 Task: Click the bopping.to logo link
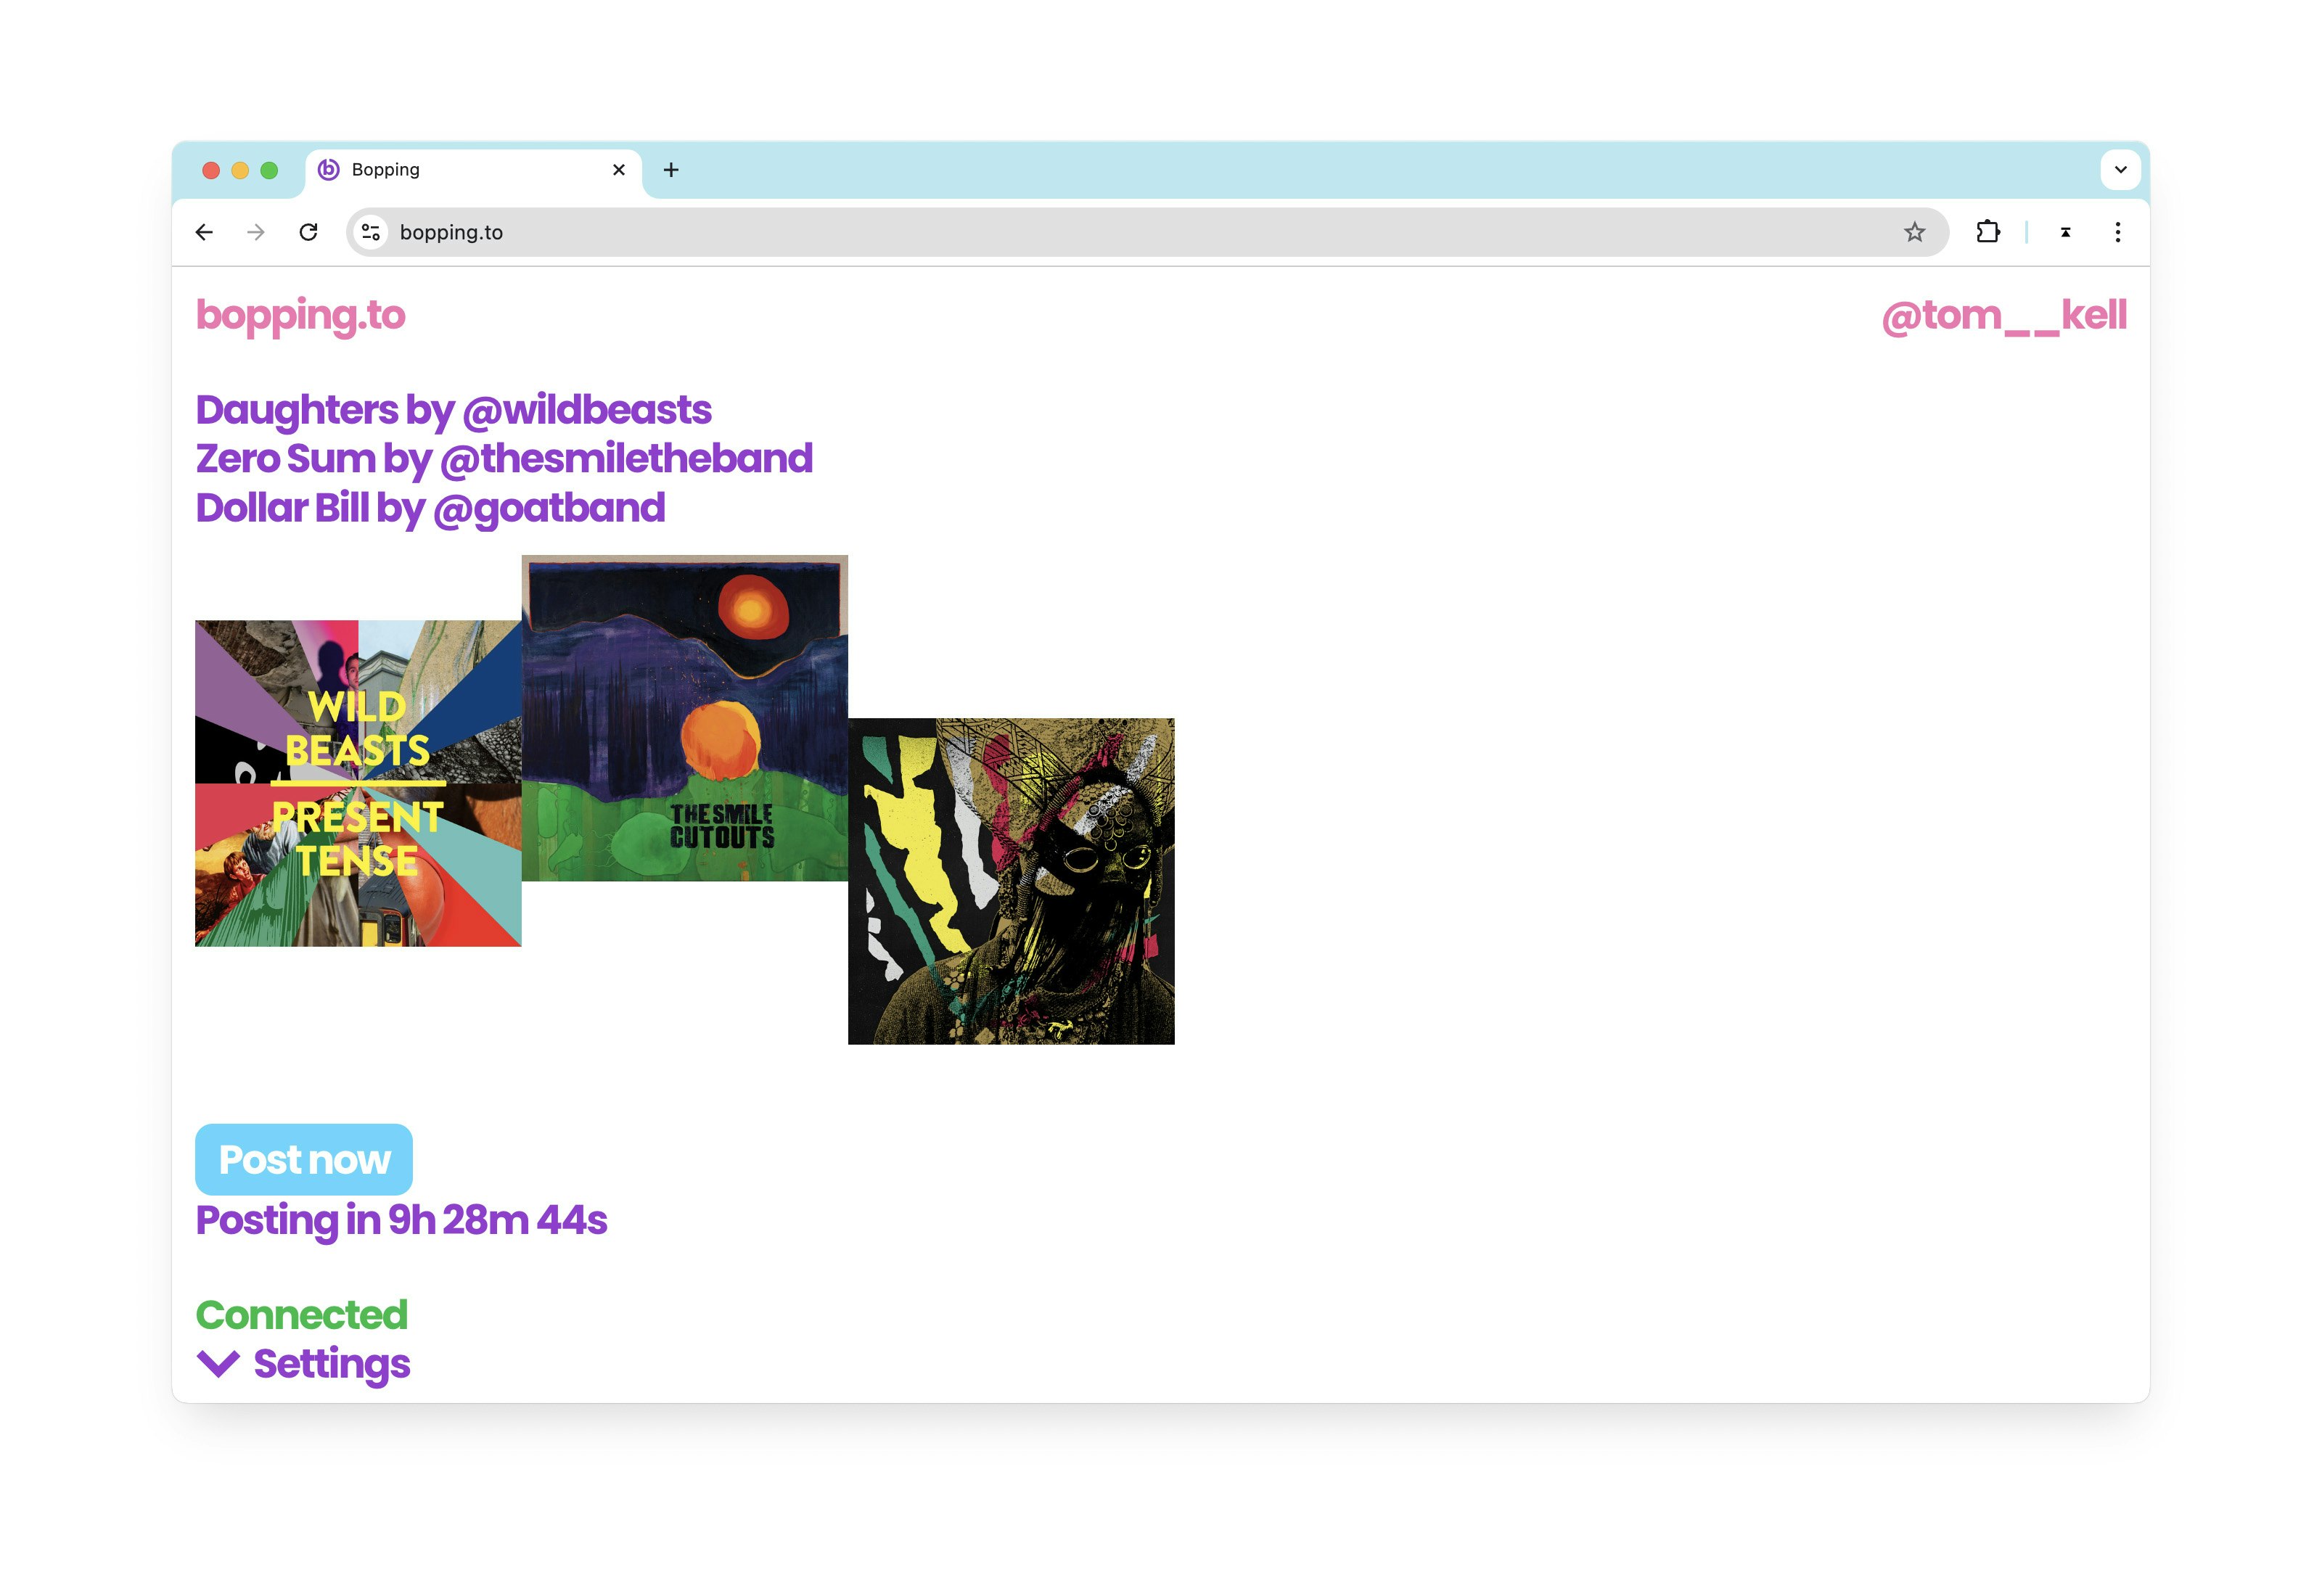pos(300,316)
